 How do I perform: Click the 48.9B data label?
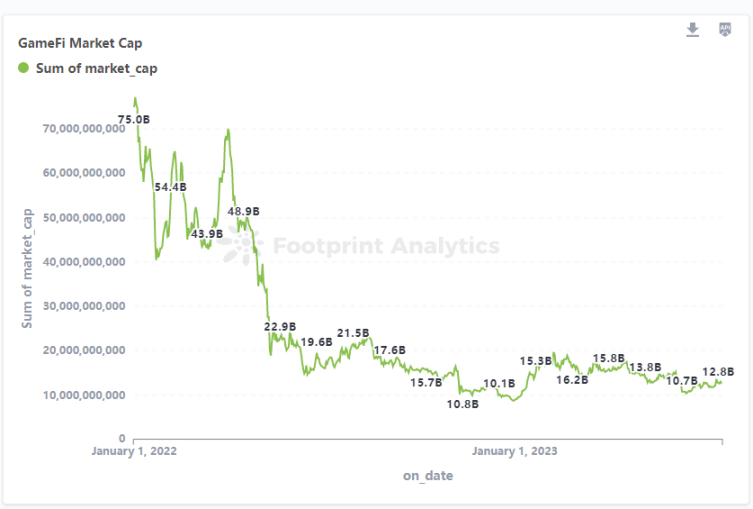[x=243, y=211]
